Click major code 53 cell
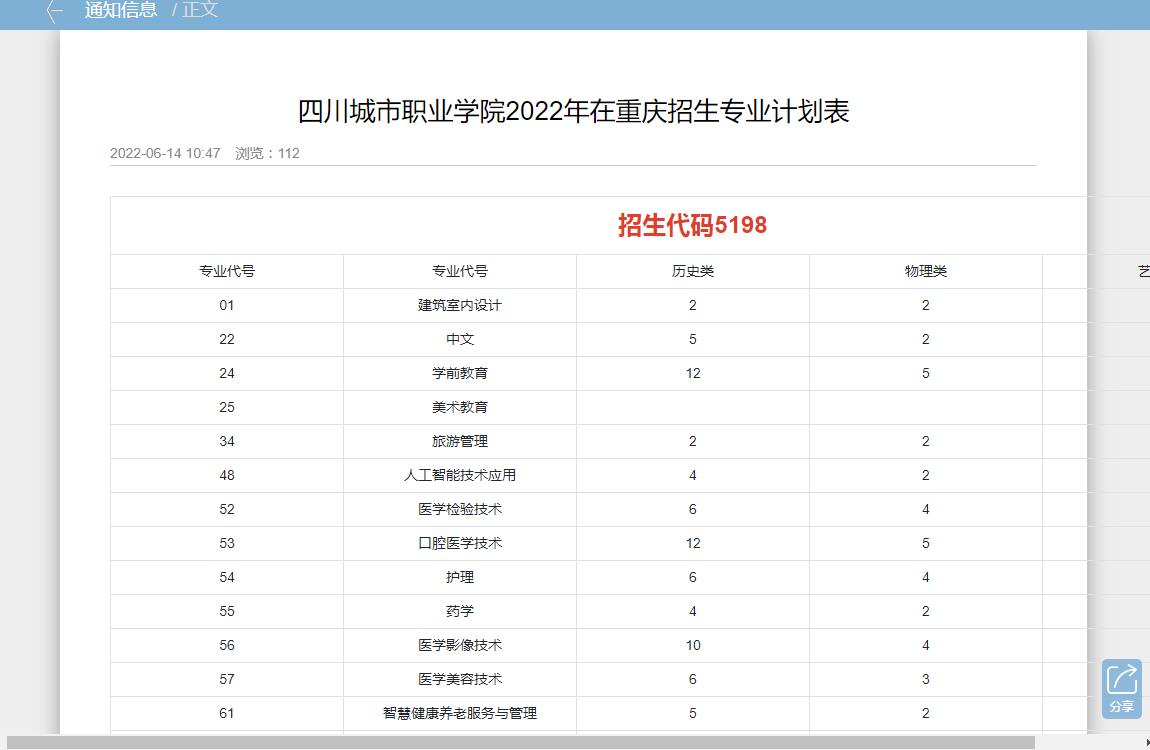The width and height of the screenshot is (1150, 750). 227,543
